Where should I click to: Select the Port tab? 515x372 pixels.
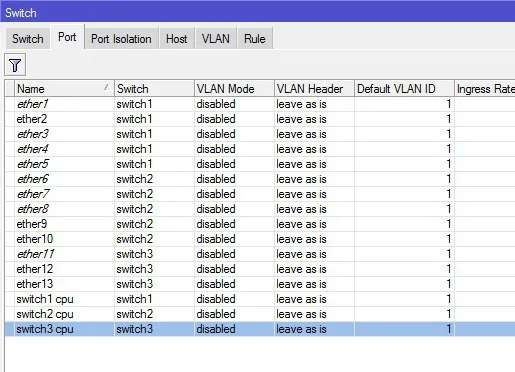67,37
